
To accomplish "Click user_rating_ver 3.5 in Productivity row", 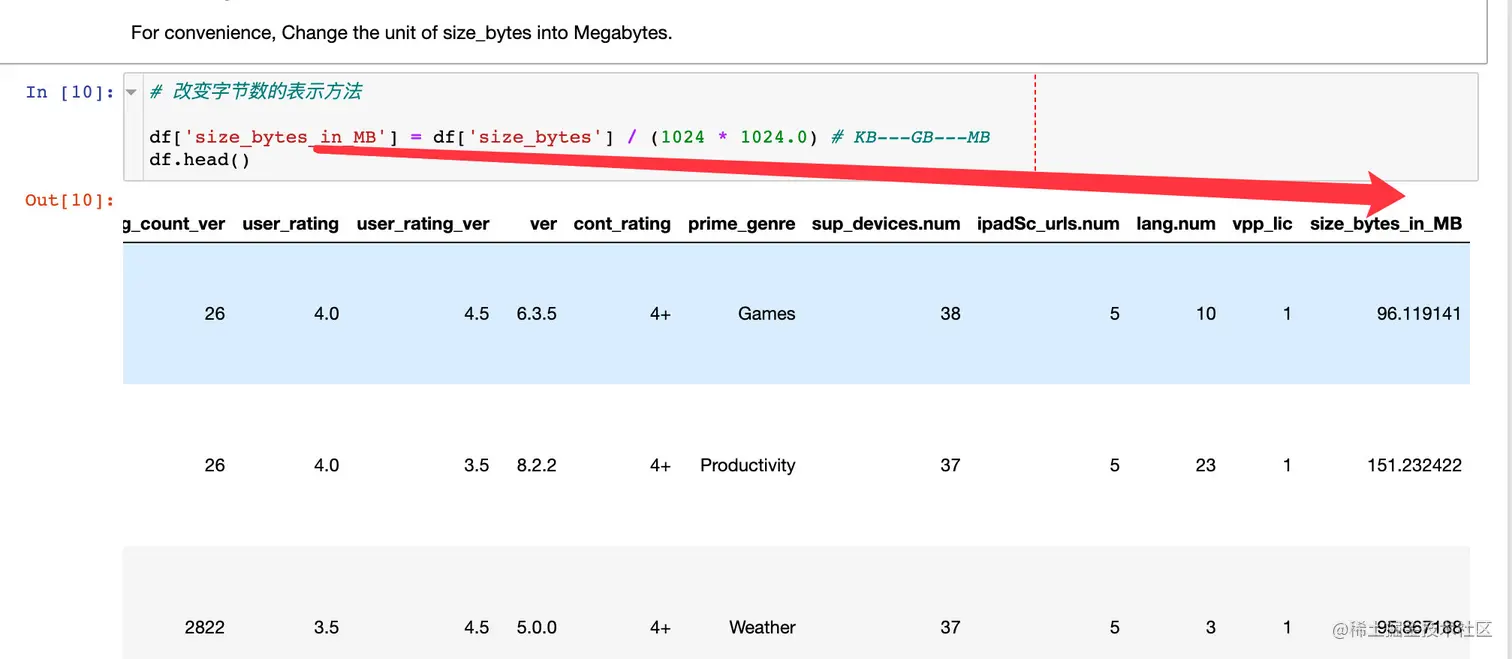I will tap(477, 466).
